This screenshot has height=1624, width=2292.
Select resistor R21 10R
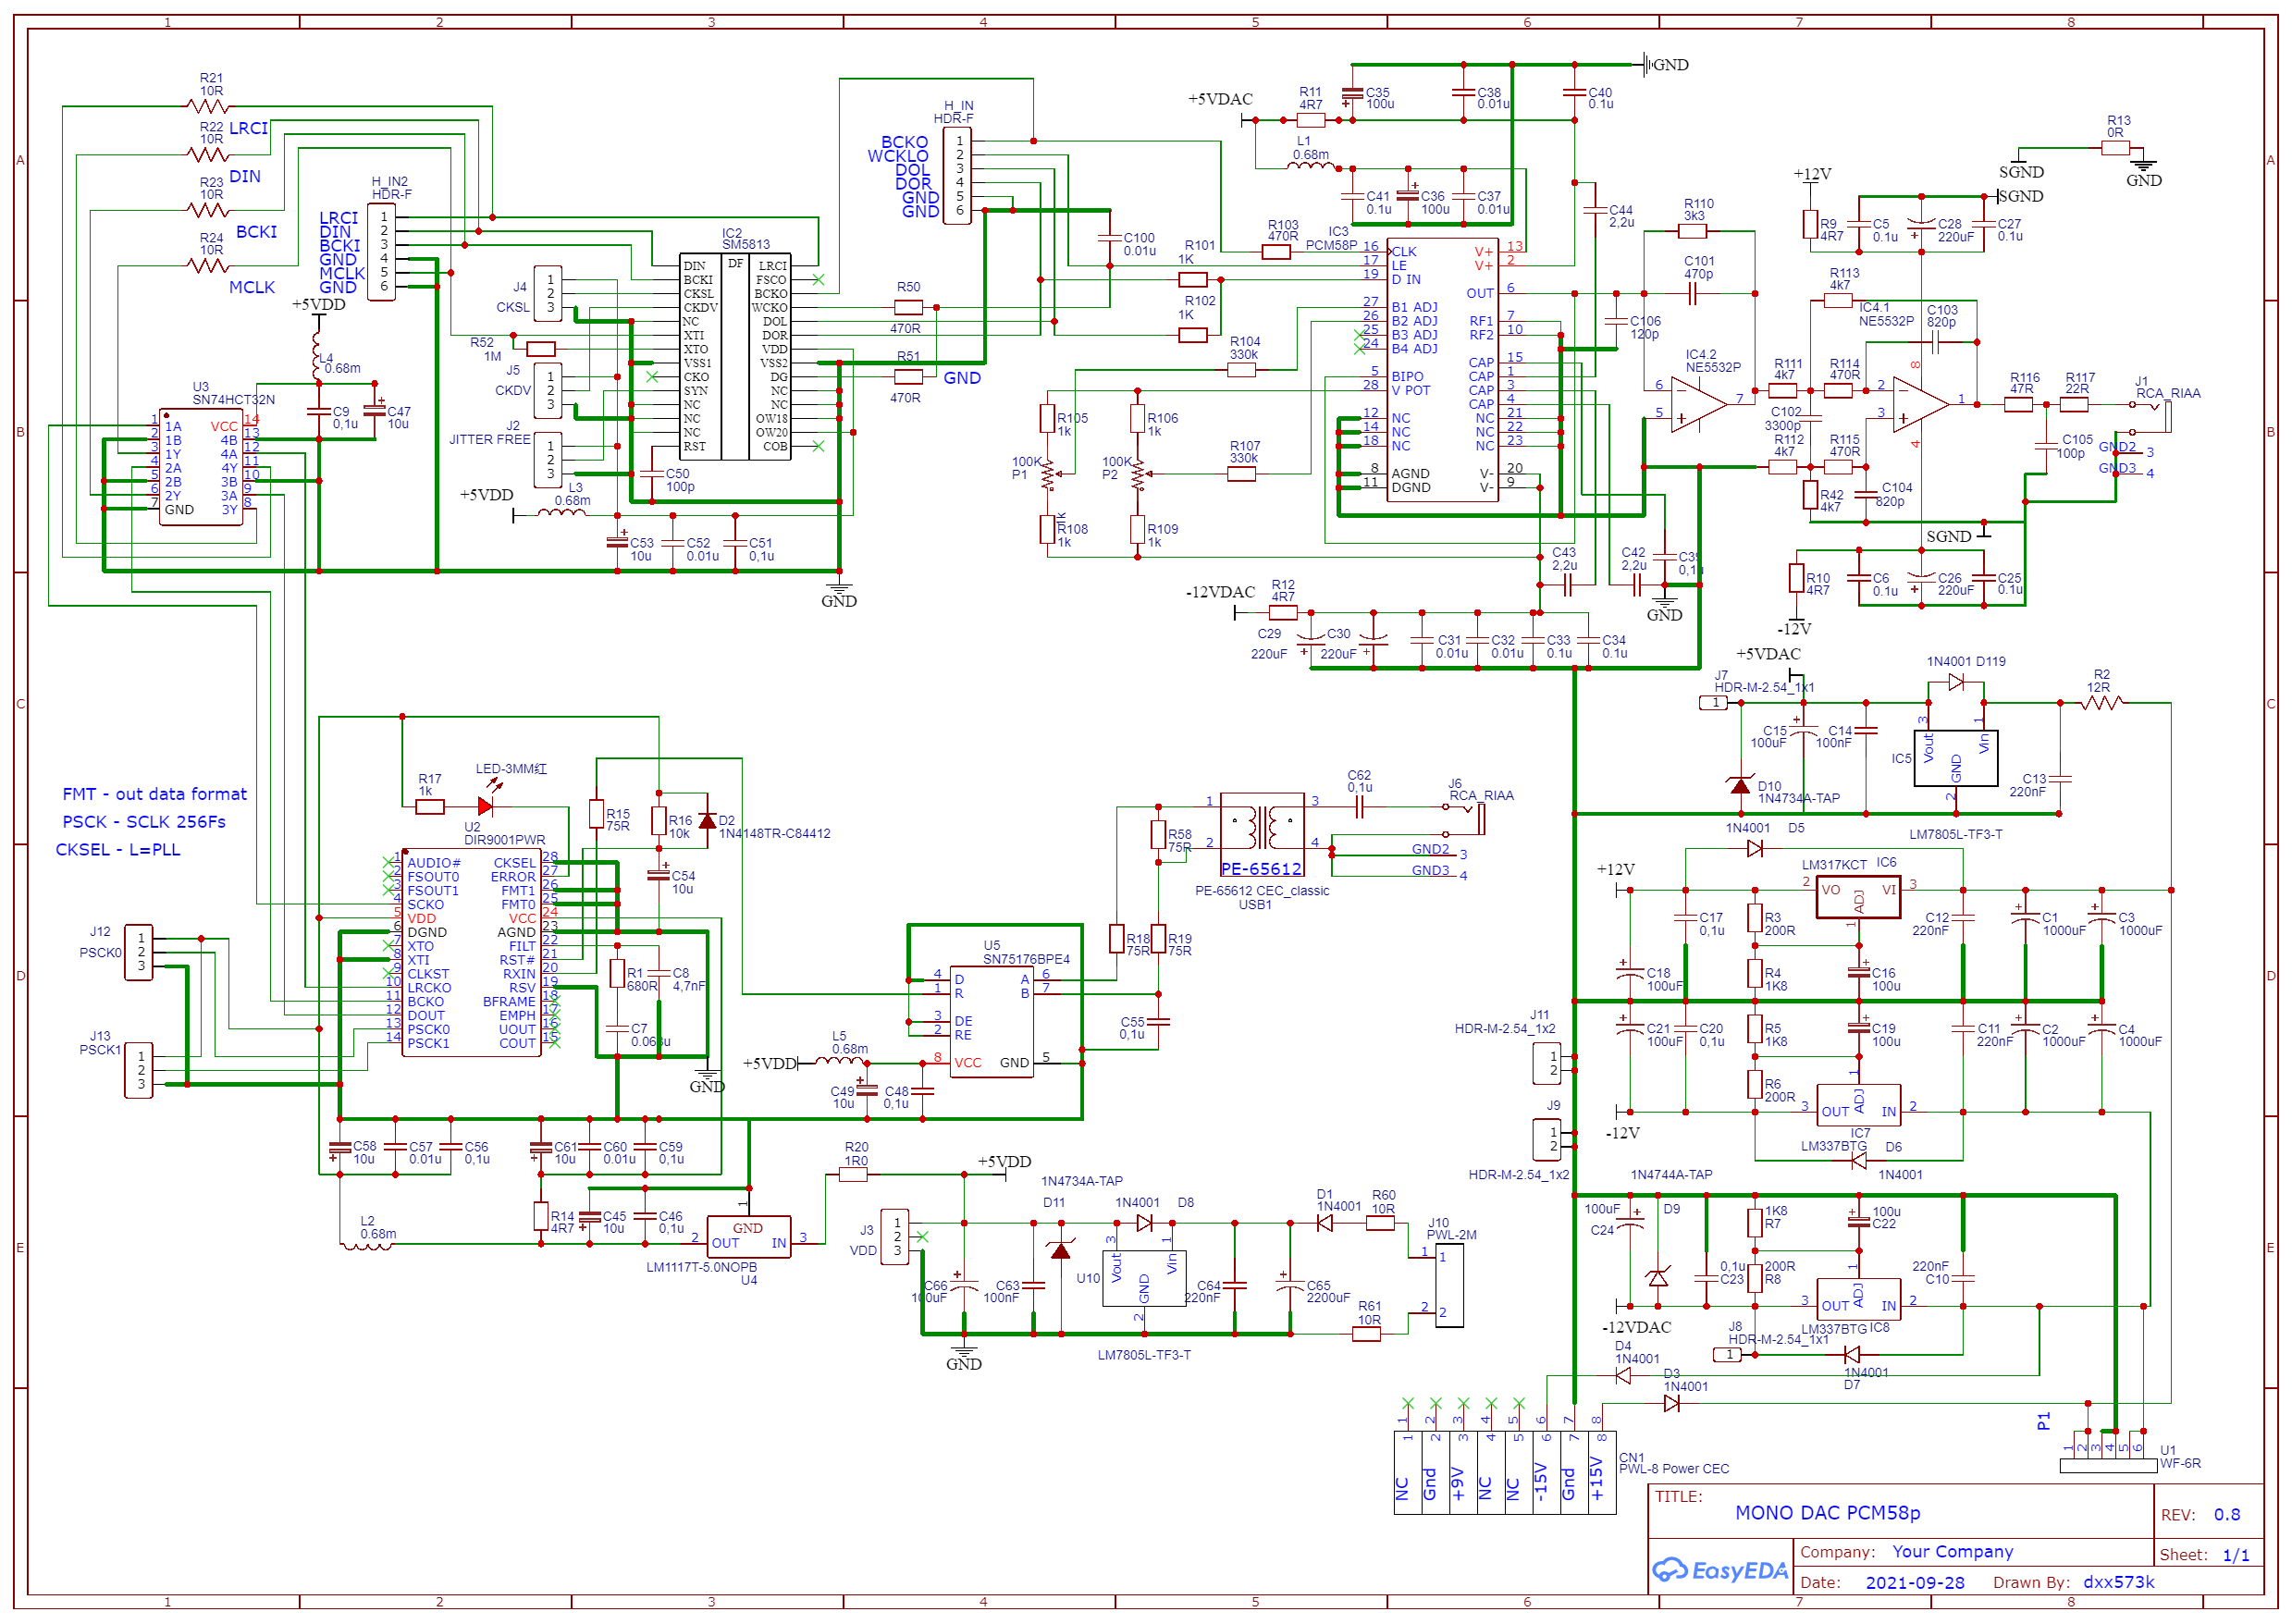point(208,105)
